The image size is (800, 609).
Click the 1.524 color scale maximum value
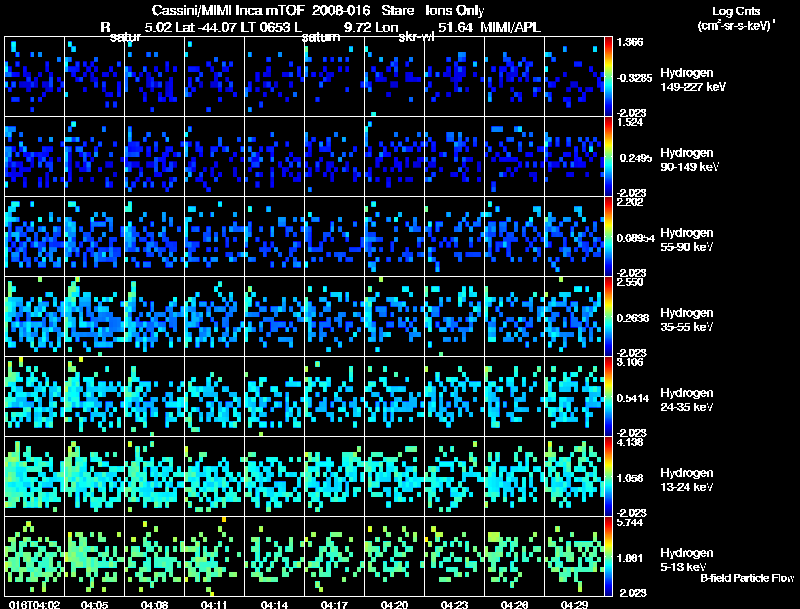[630, 122]
